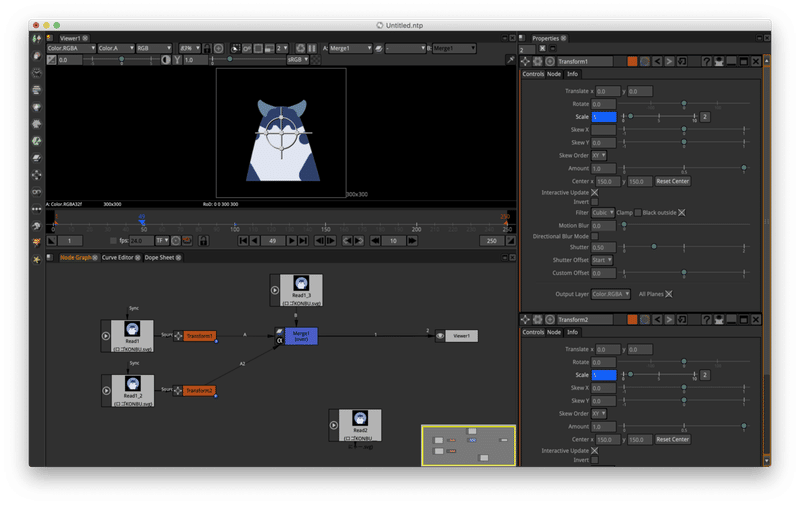Click Transform2 Reset Center button
Image resolution: width=800 pixels, height=505 pixels.
tap(672, 439)
